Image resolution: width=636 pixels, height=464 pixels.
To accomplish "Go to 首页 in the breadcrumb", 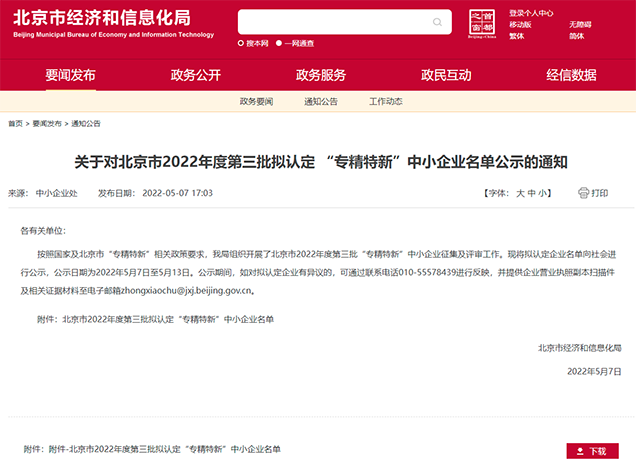I will pos(15,123).
